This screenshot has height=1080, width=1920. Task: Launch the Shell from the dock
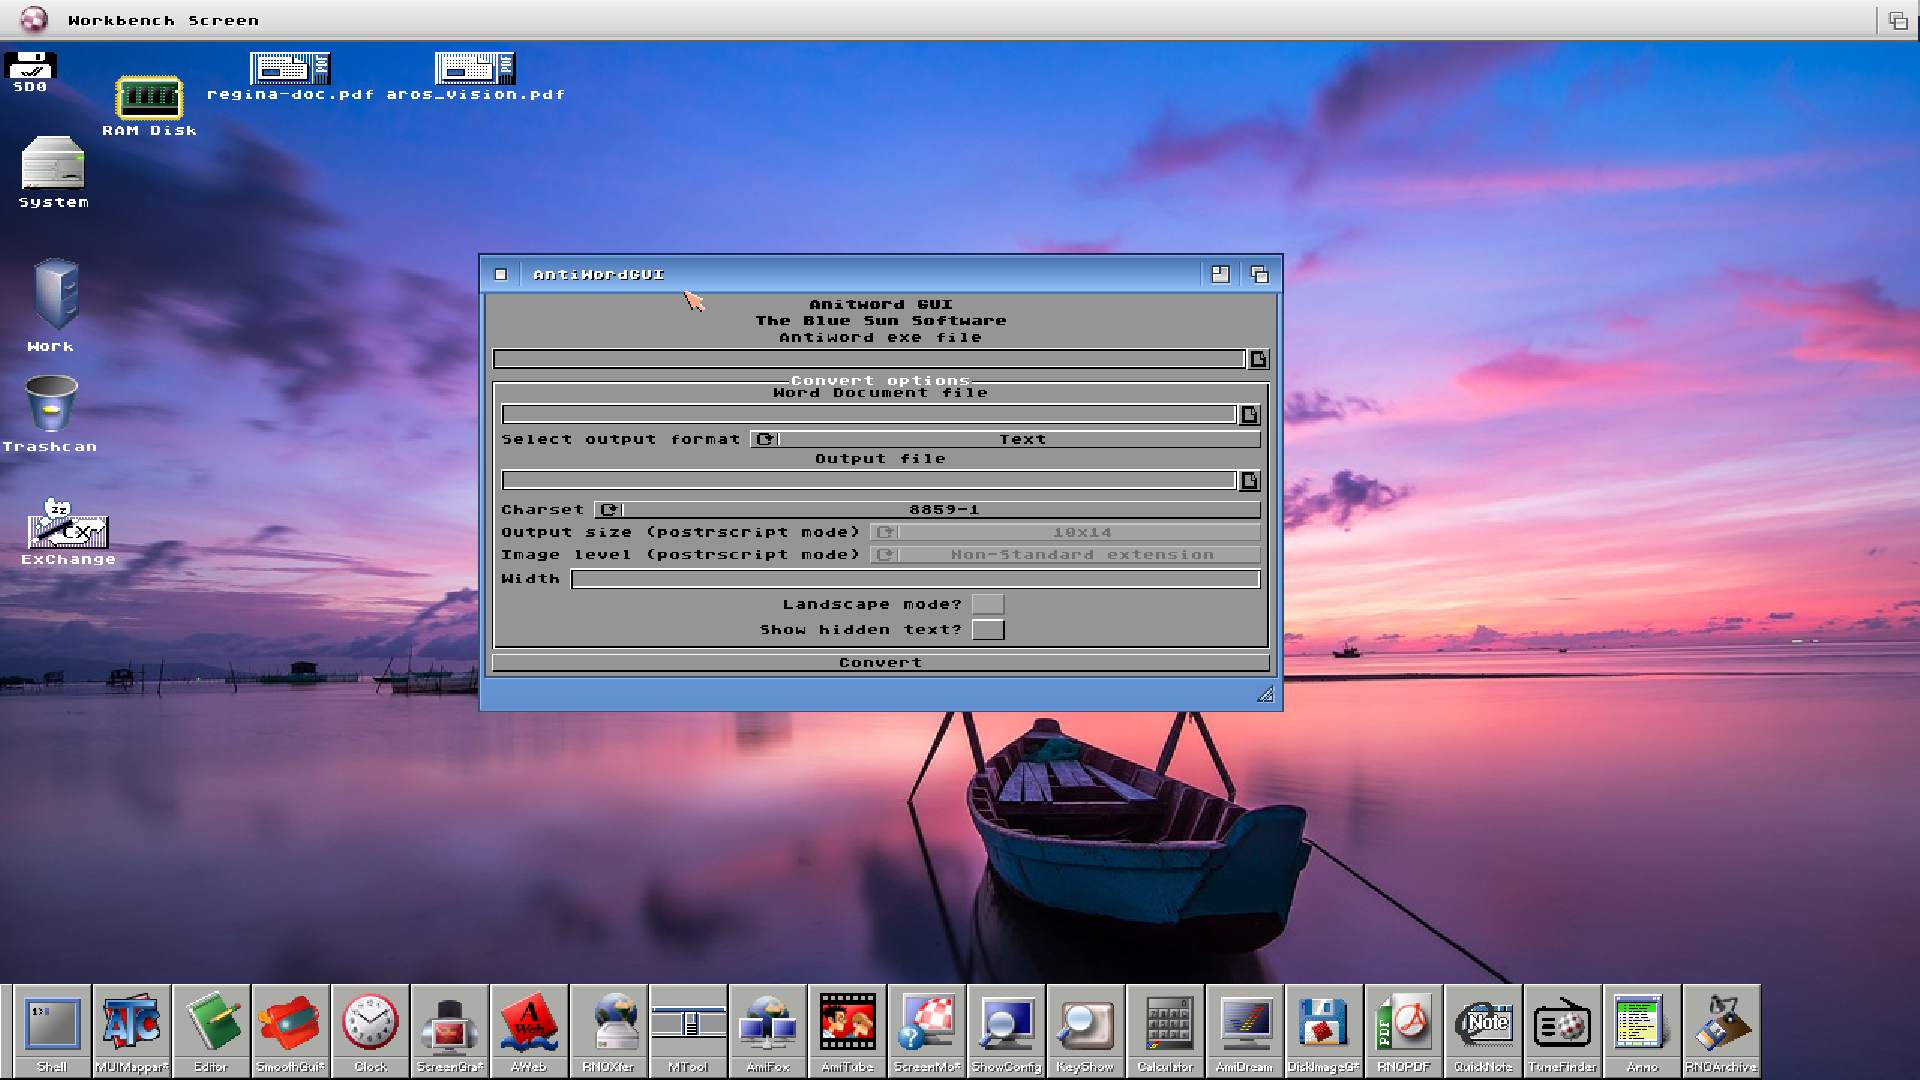(51, 1025)
